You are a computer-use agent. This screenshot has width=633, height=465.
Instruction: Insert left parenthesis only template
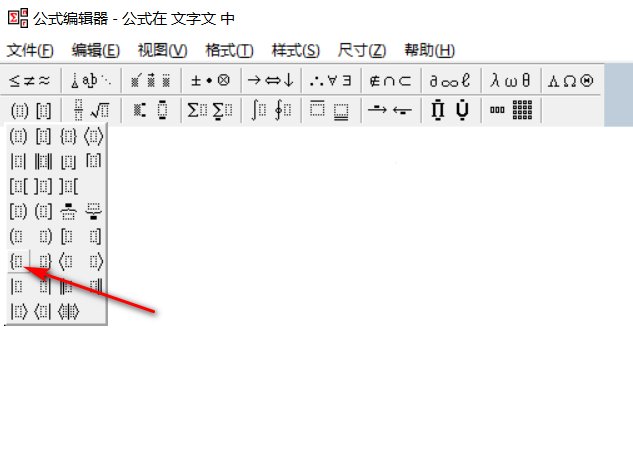coord(18,237)
